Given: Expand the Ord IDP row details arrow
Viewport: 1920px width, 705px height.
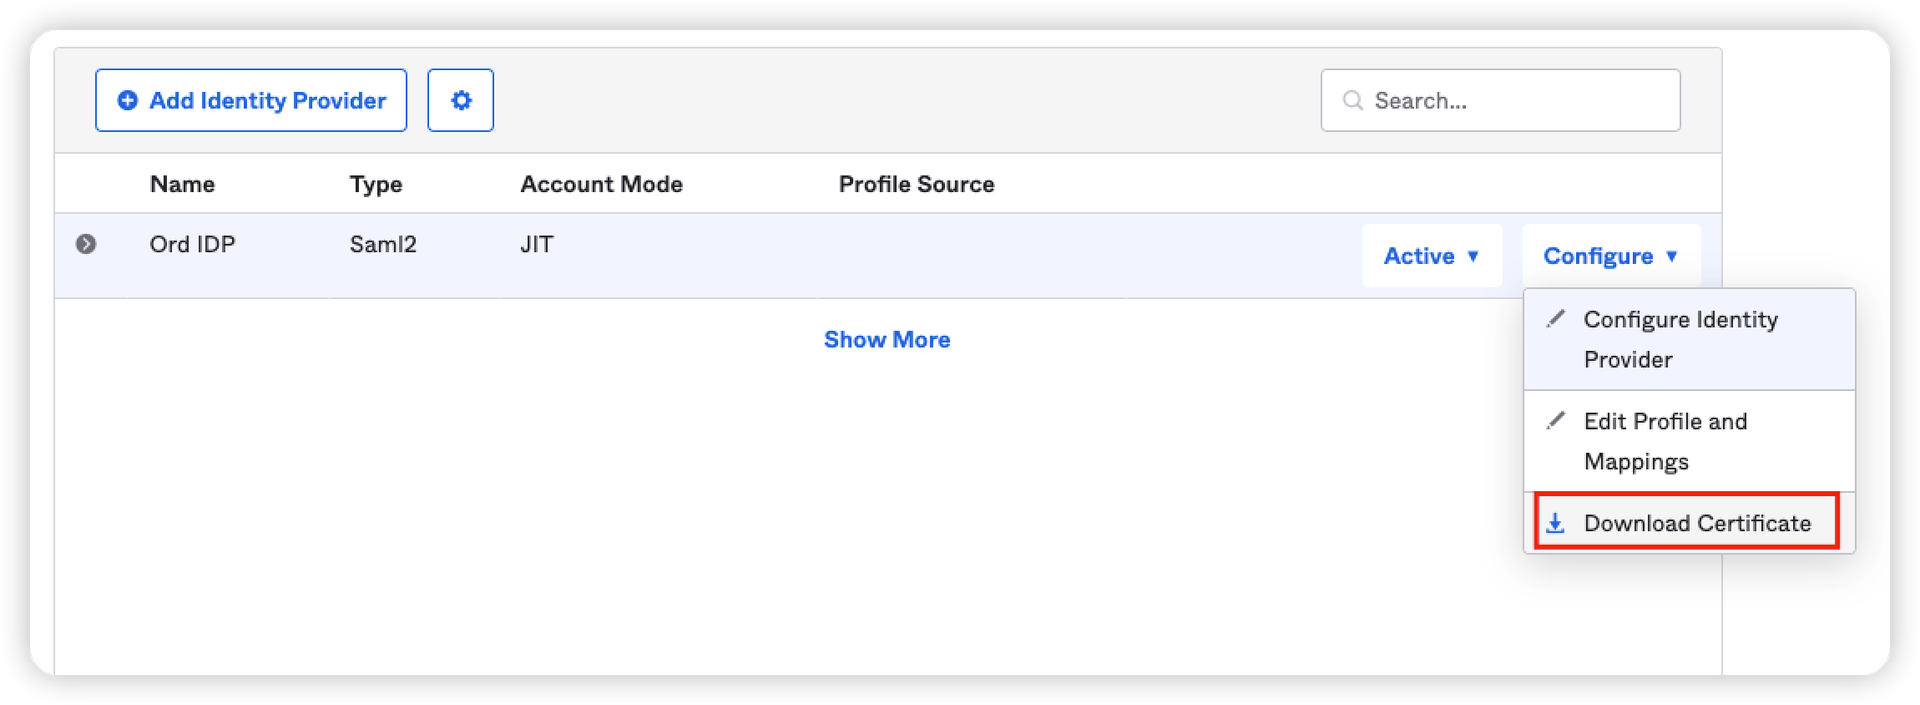Looking at the screenshot, I should [86, 244].
